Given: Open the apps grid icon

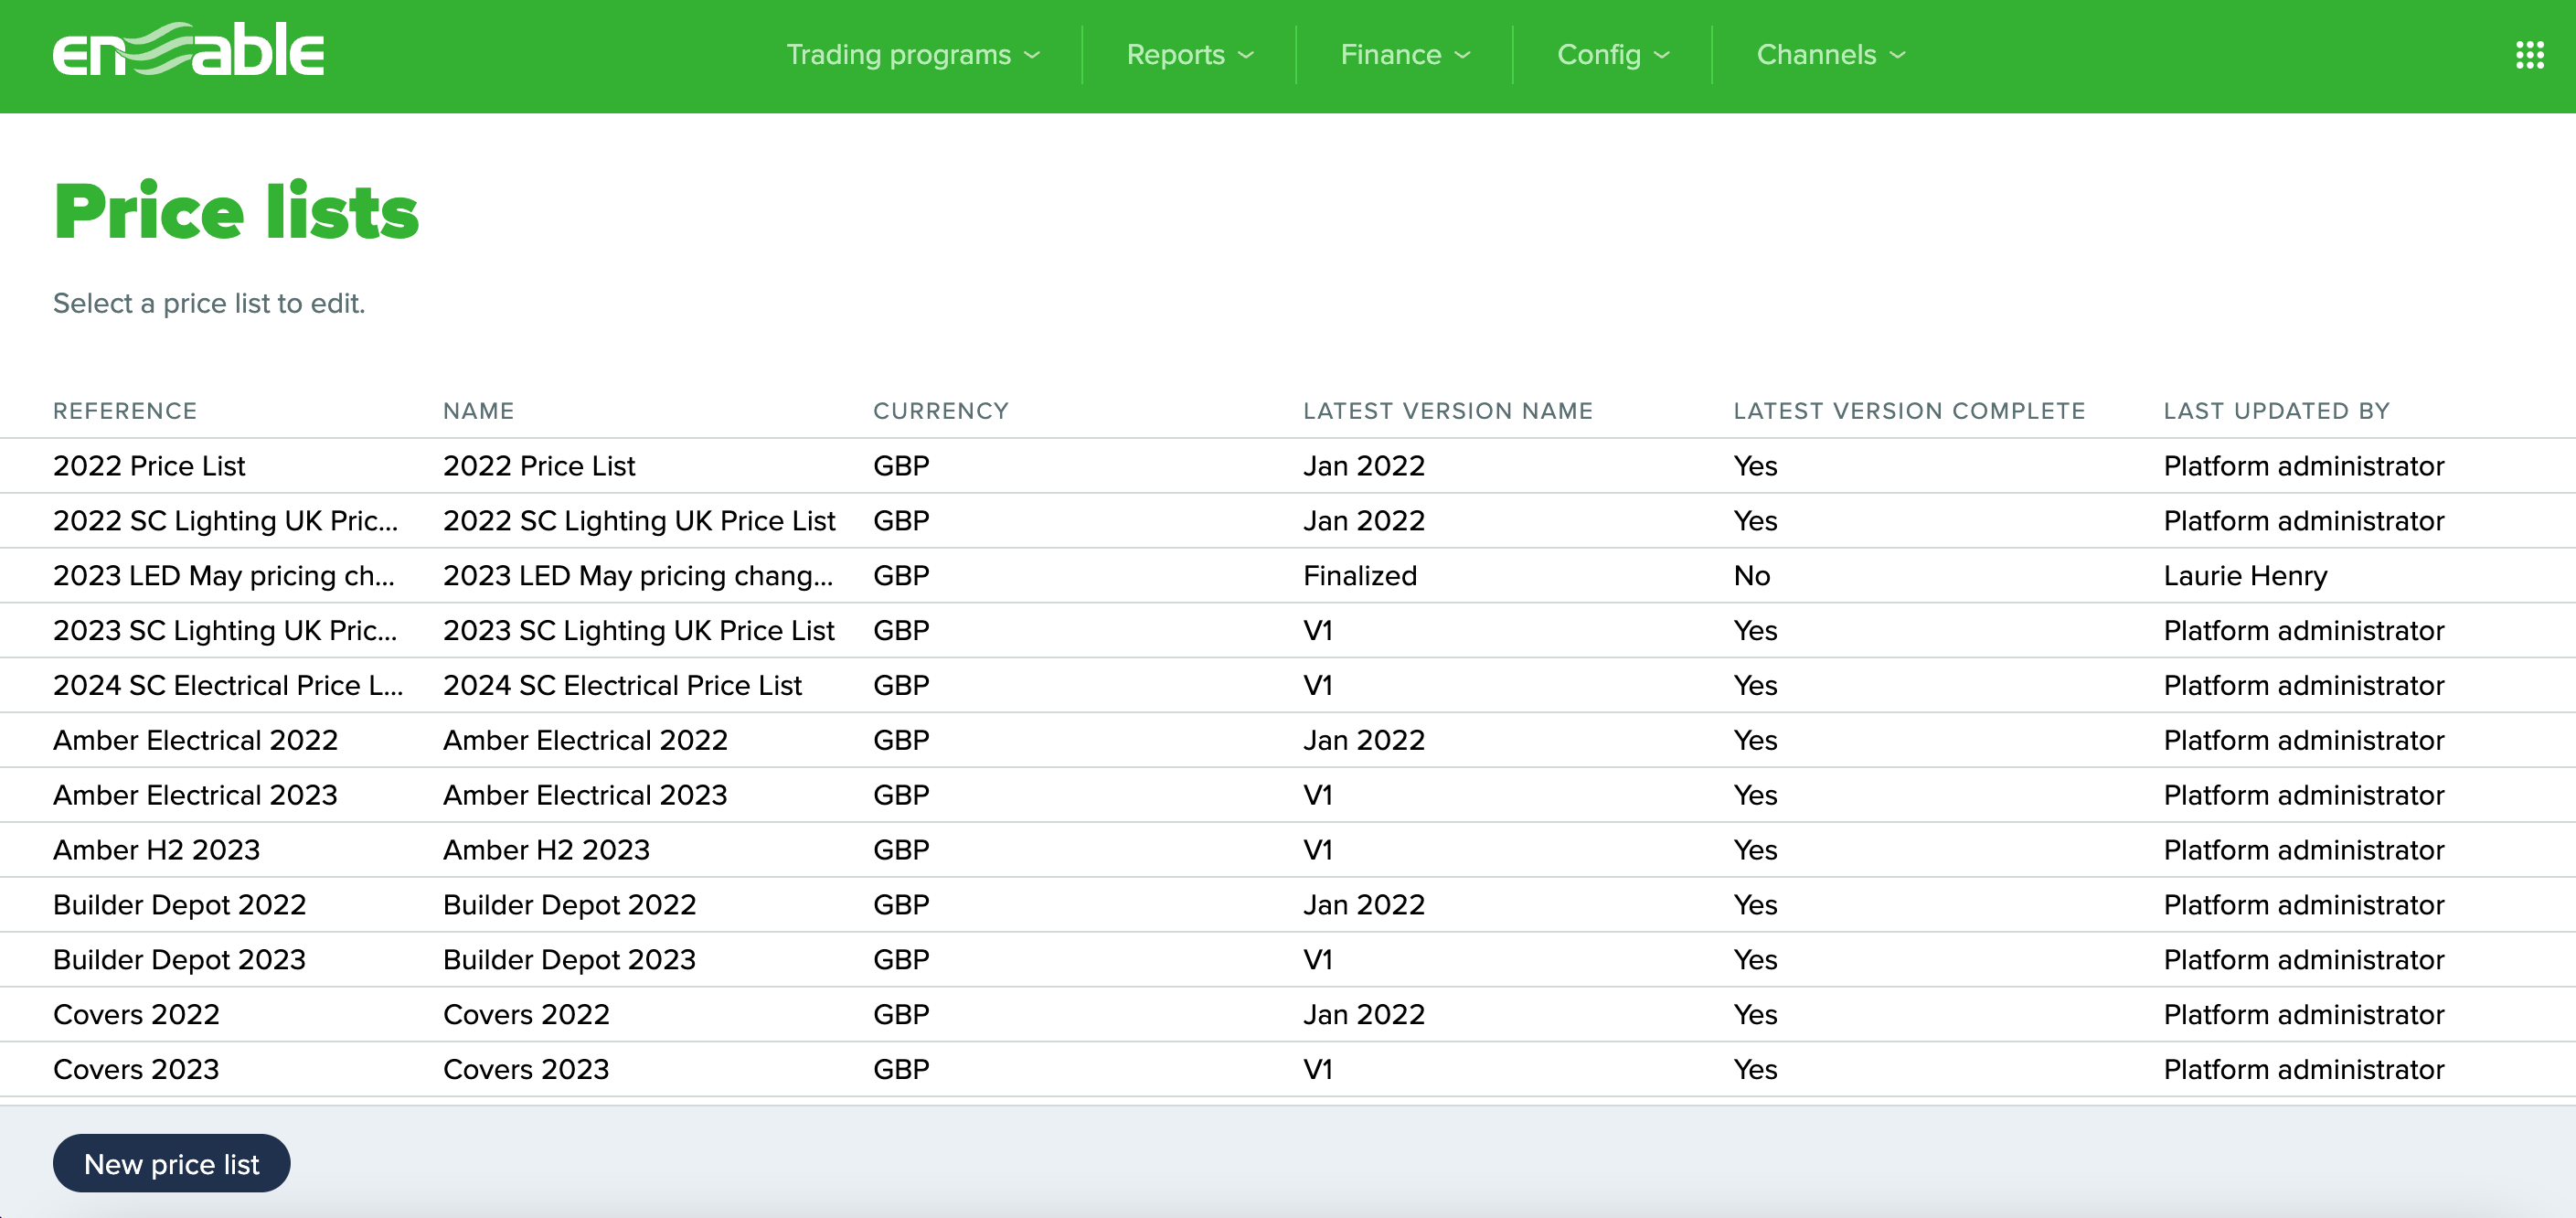Looking at the screenshot, I should click(x=2529, y=55).
